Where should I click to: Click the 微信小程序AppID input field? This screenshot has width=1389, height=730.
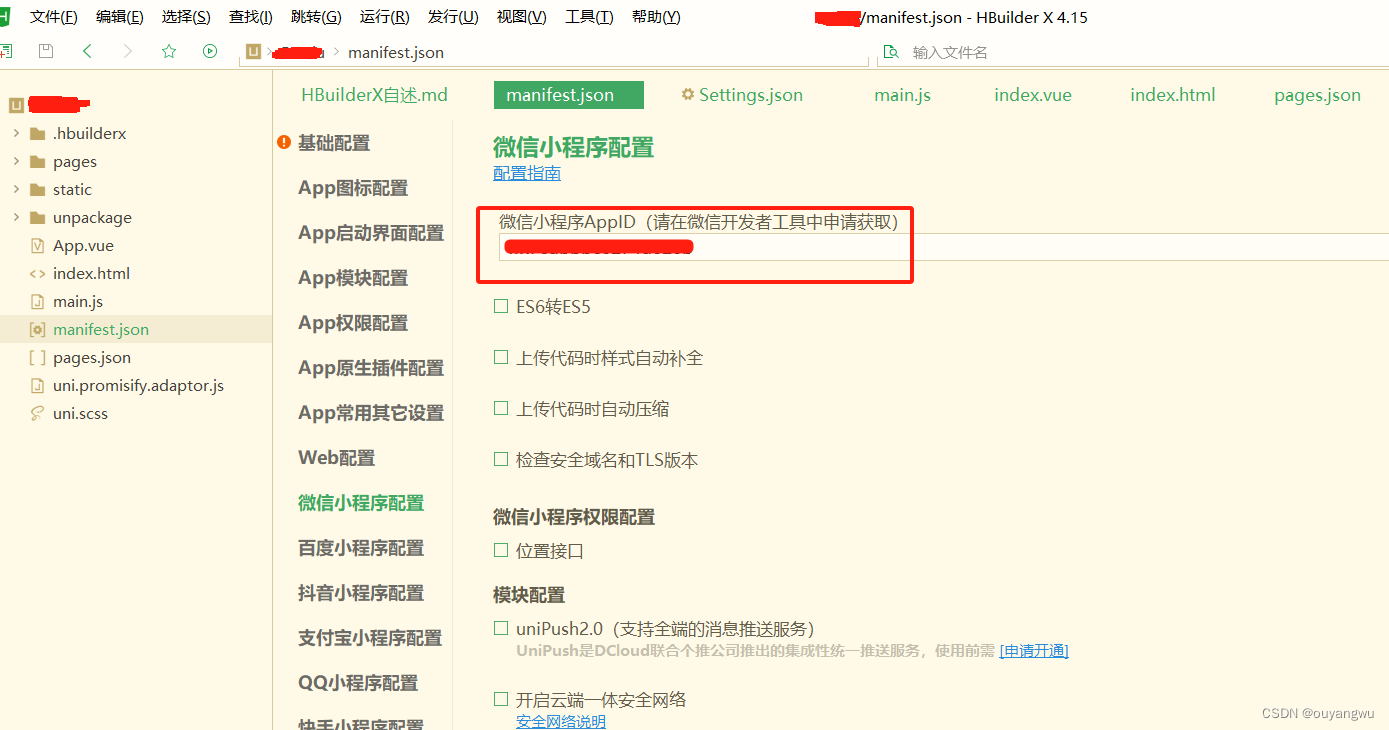point(944,247)
